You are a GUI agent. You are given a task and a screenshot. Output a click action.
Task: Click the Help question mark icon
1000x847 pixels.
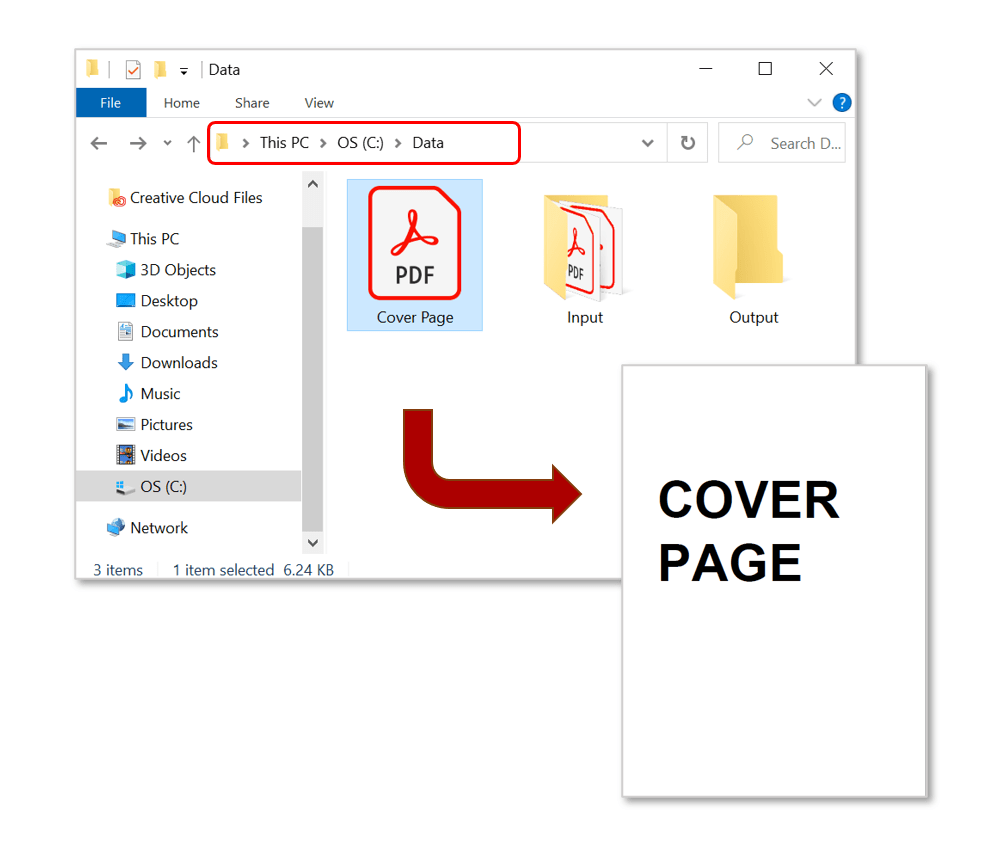click(842, 103)
